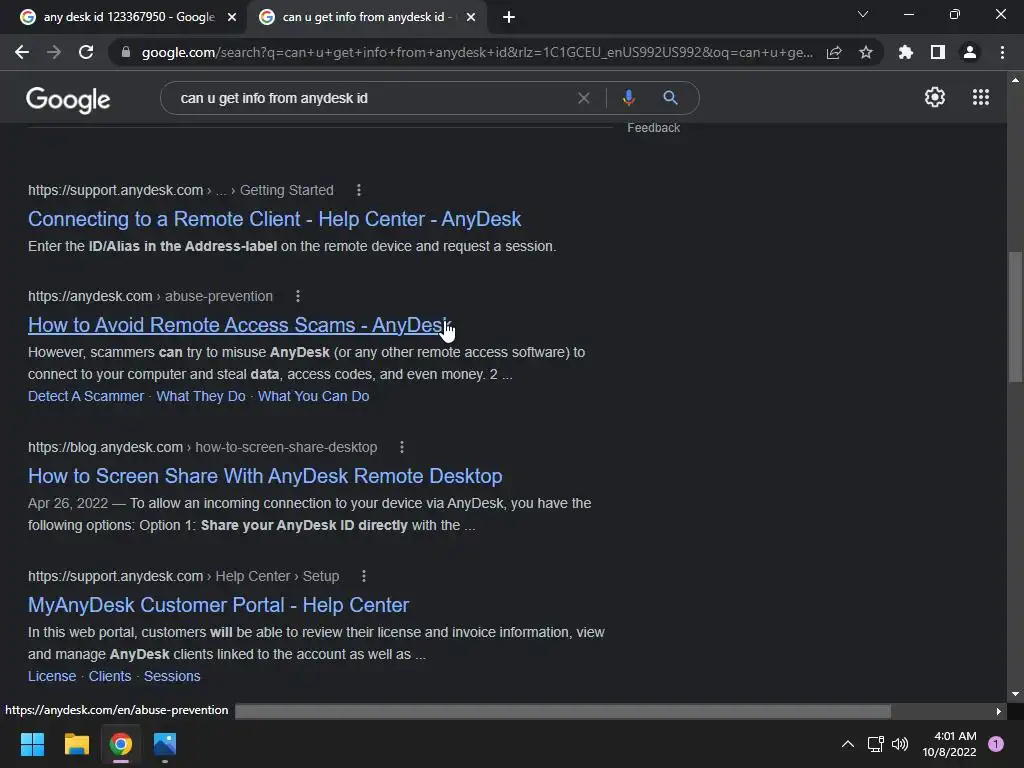Image resolution: width=1024 pixels, height=768 pixels.
Task: Send Feedback on the results box
Action: coord(653,128)
